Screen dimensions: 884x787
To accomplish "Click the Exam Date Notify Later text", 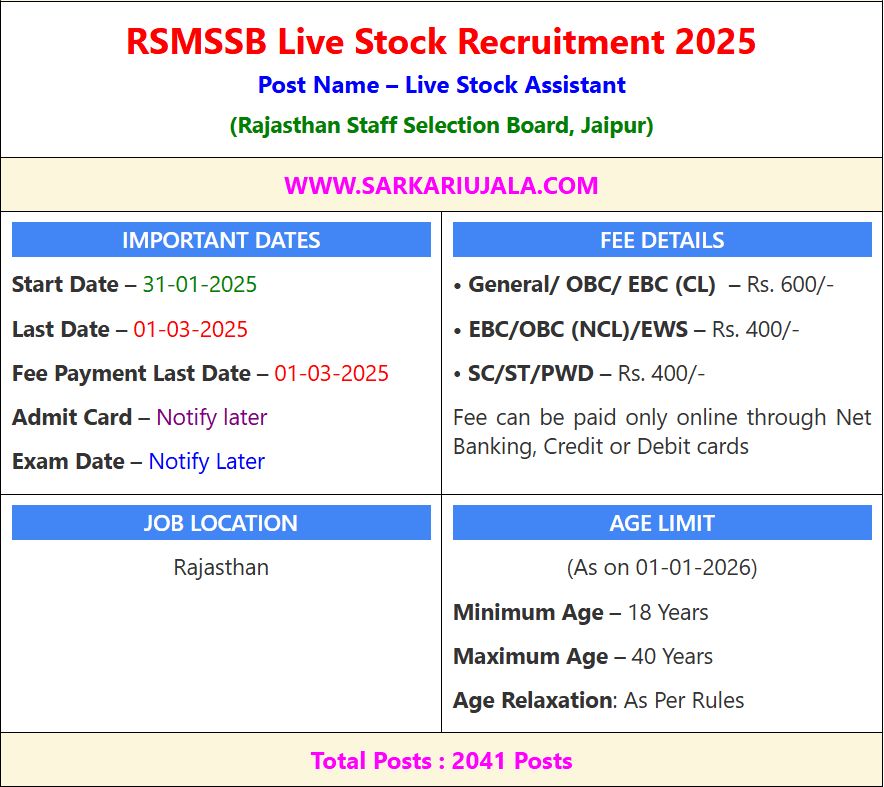I will click(x=206, y=461).
